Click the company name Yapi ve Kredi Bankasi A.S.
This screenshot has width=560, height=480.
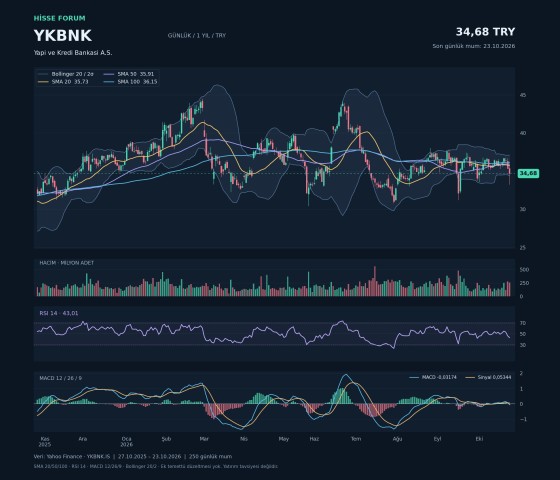pyautogui.click(x=73, y=52)
